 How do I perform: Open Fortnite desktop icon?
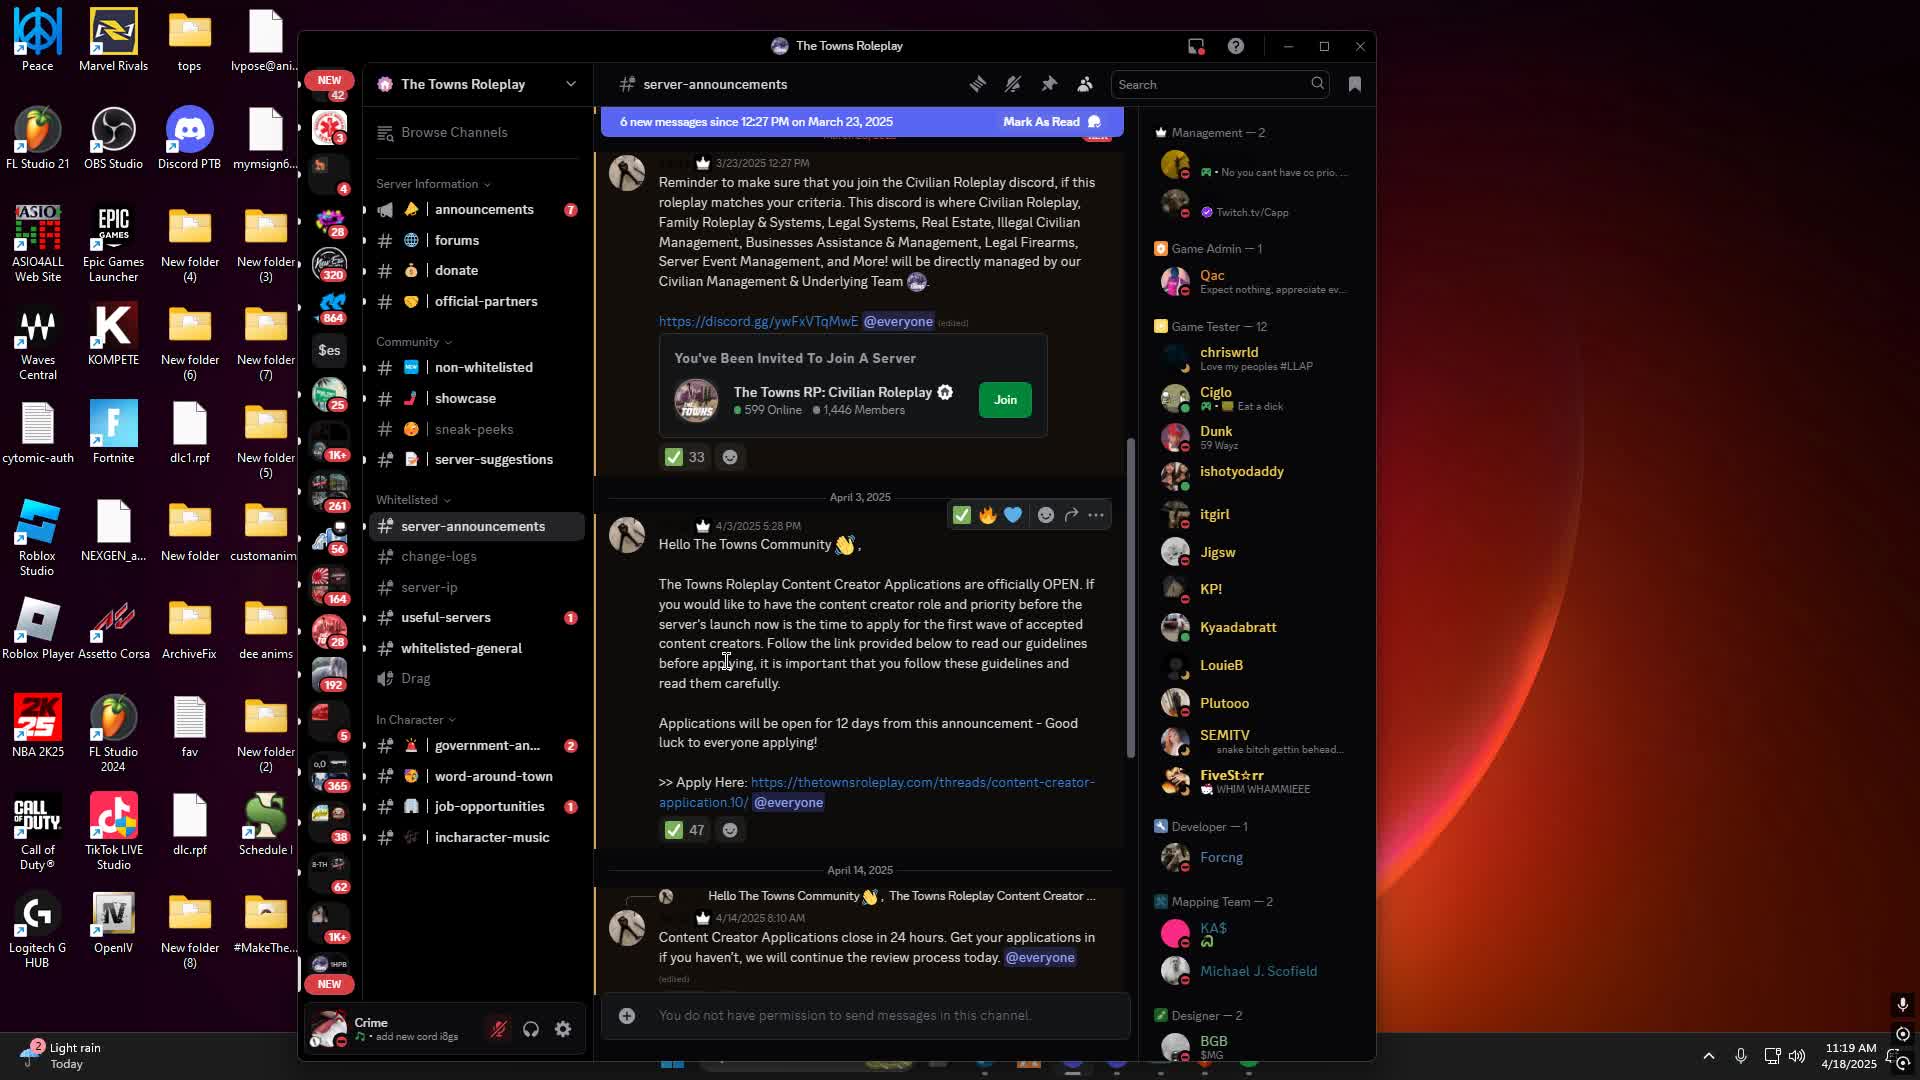click(x=113, y=433)
